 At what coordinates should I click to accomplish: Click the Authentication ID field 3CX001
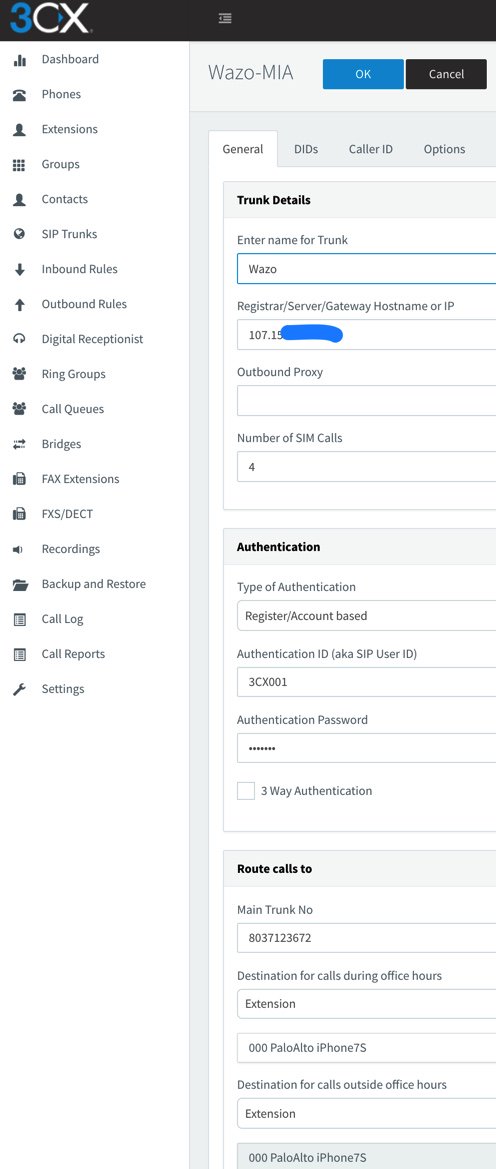[366, 681]
